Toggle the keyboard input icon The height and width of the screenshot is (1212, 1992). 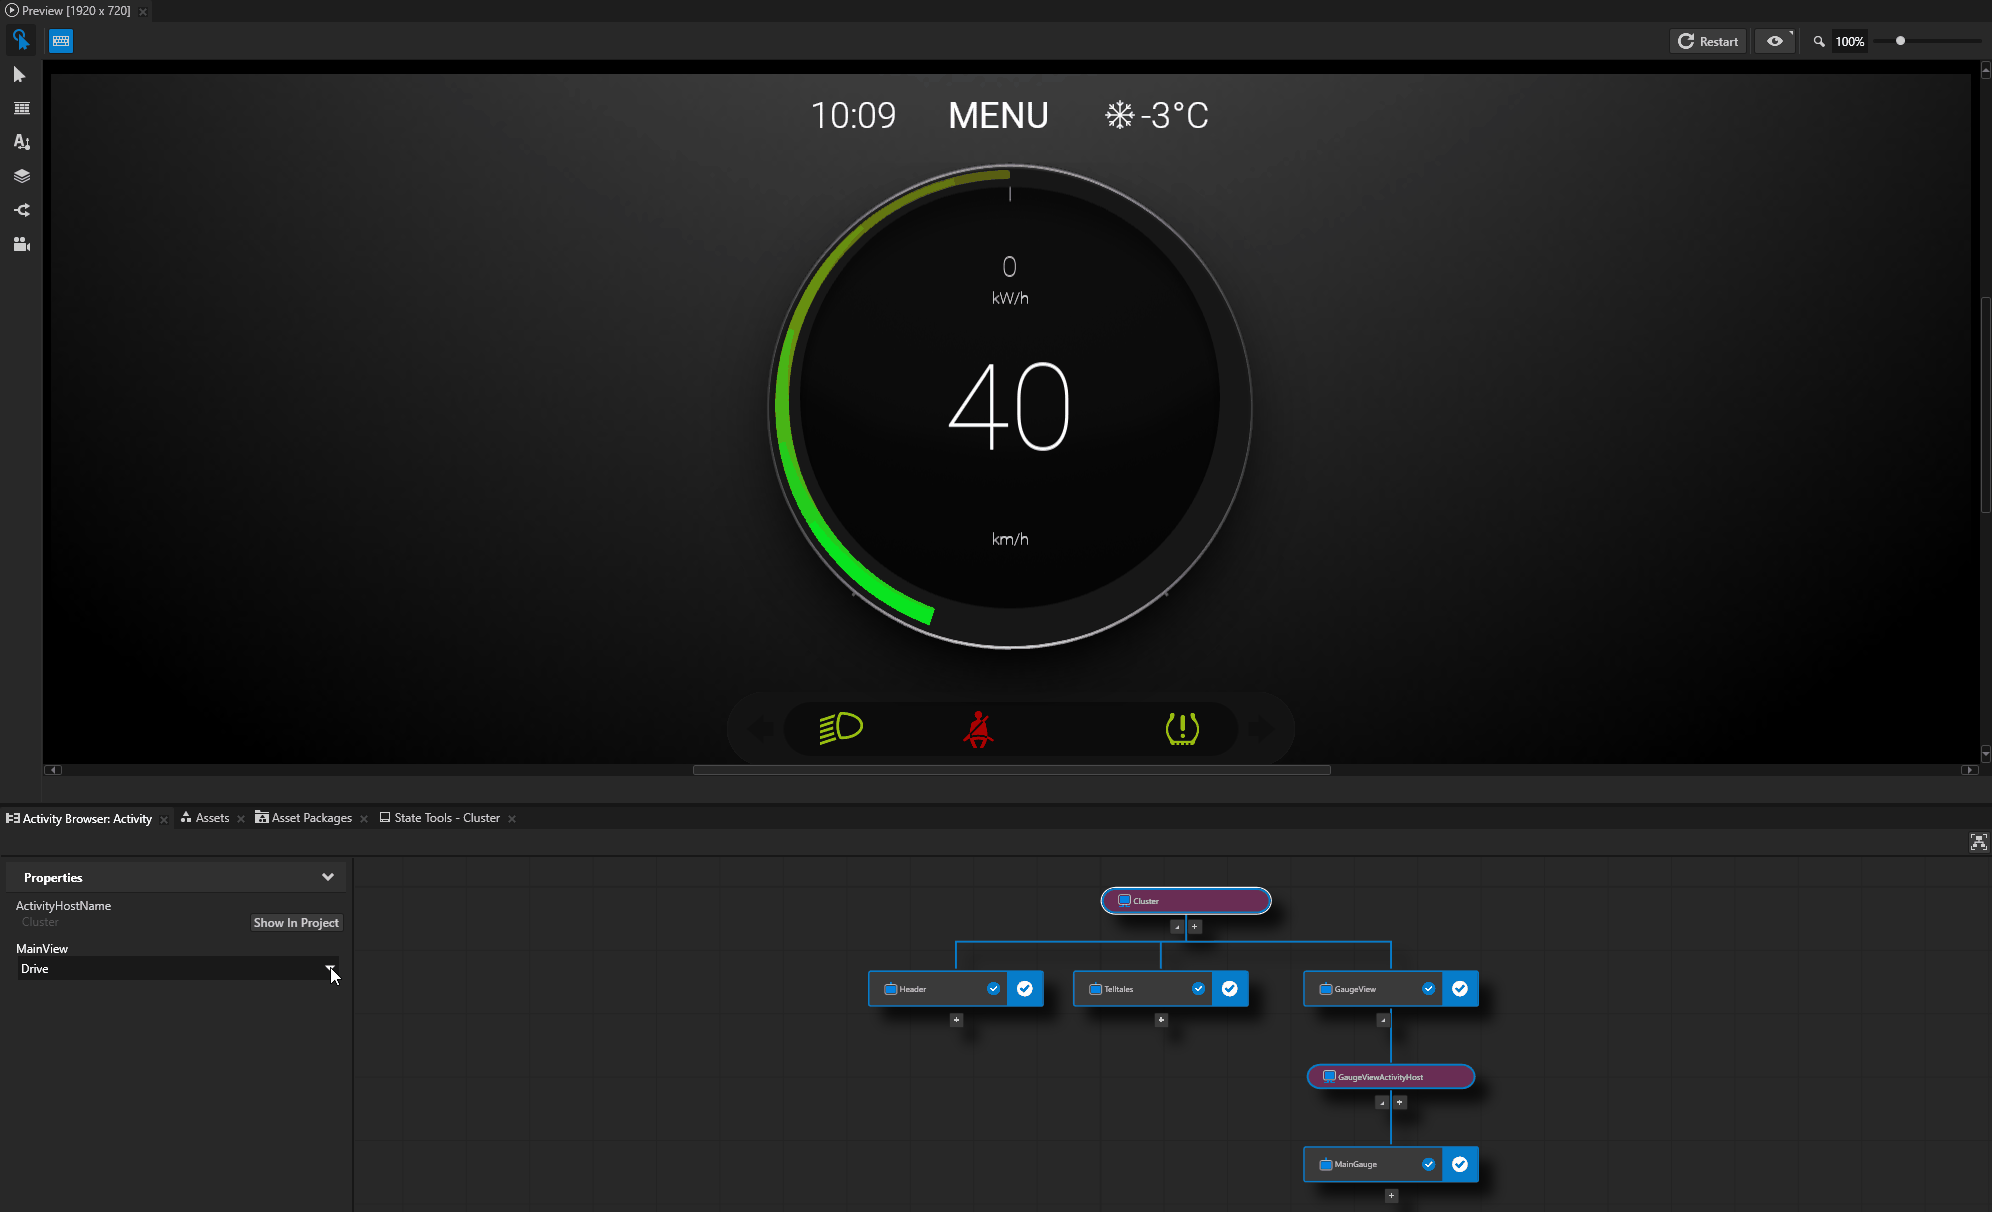61,41
